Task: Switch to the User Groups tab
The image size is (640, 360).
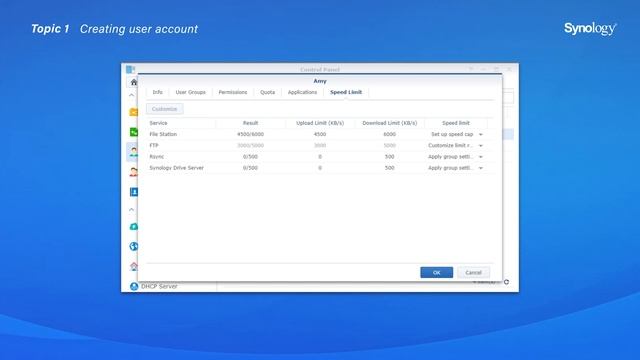Action: pyautogui.click(x=191, y=92)
